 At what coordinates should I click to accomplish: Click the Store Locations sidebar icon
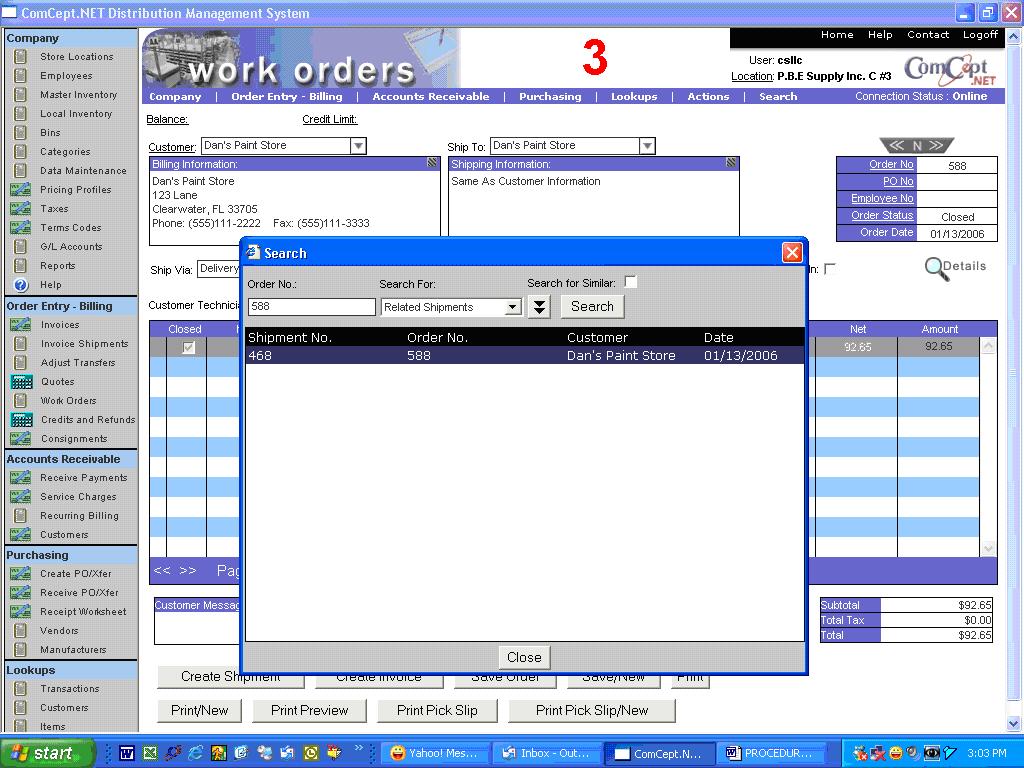[x=20, y=57]
